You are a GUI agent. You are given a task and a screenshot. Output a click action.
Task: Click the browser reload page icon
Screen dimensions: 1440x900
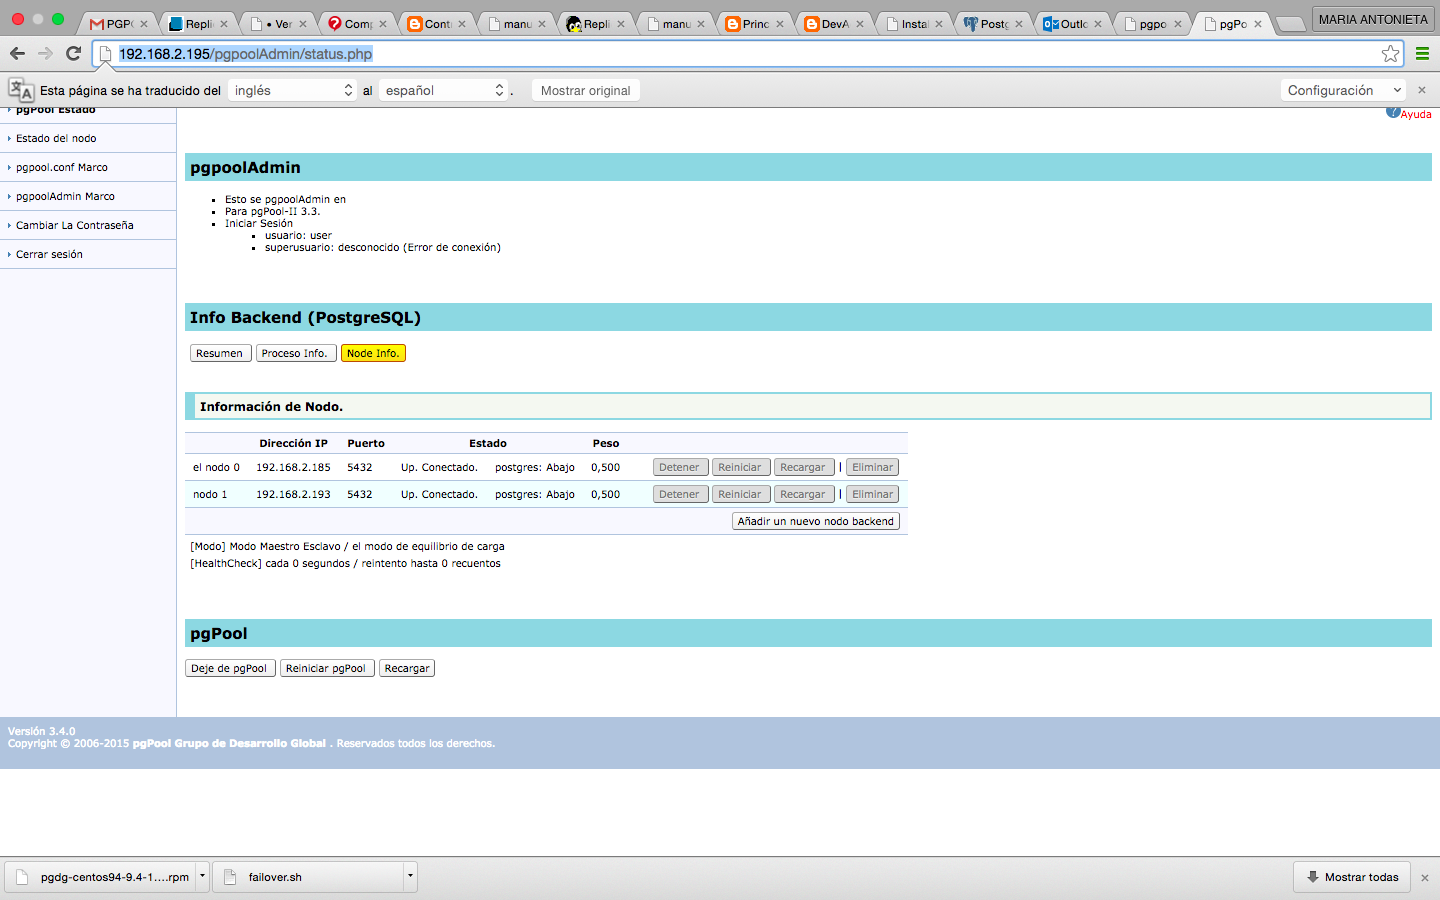coord(73,54)
